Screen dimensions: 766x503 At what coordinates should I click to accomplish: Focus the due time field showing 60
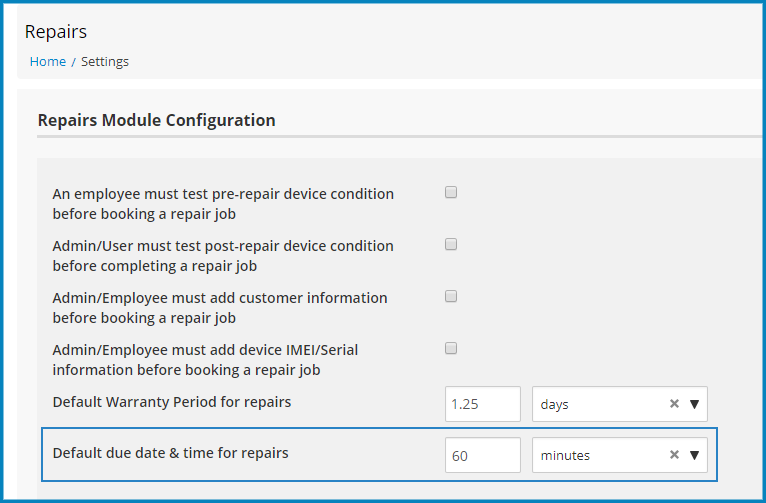click(483, 455)
